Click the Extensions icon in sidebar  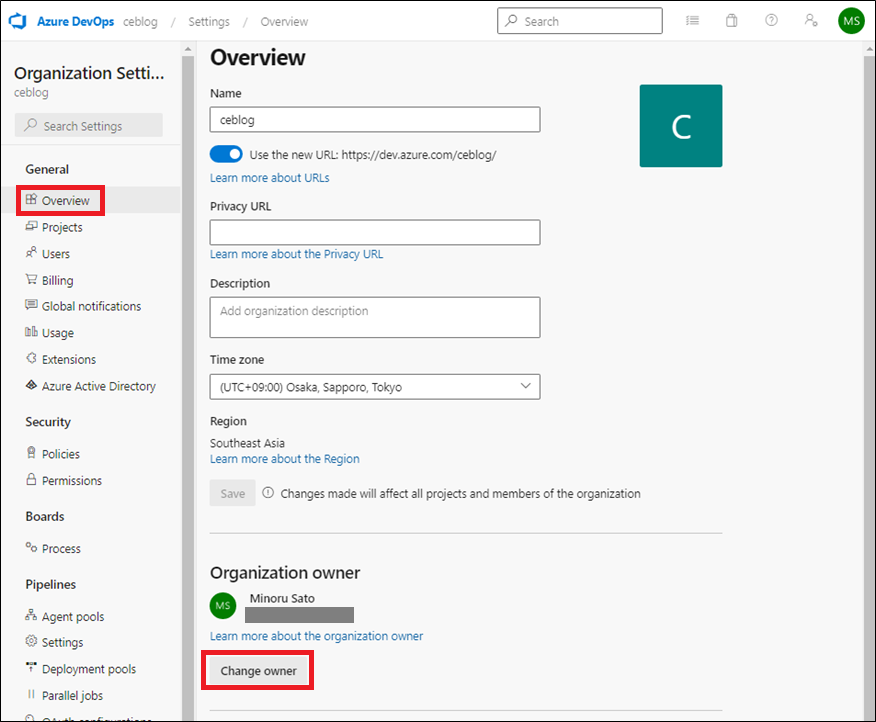coord(31,358)
